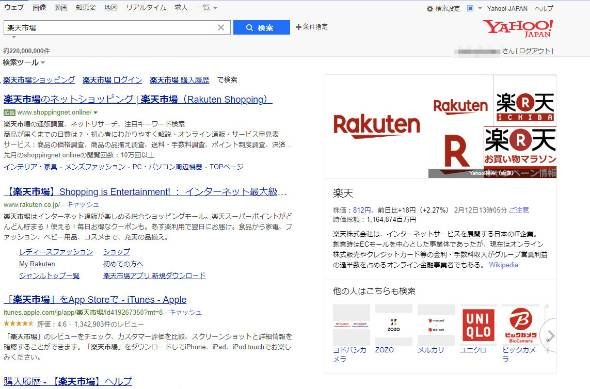Open the ジャンルトップ一覧 sitelink
590x389 pixels.
49,276
